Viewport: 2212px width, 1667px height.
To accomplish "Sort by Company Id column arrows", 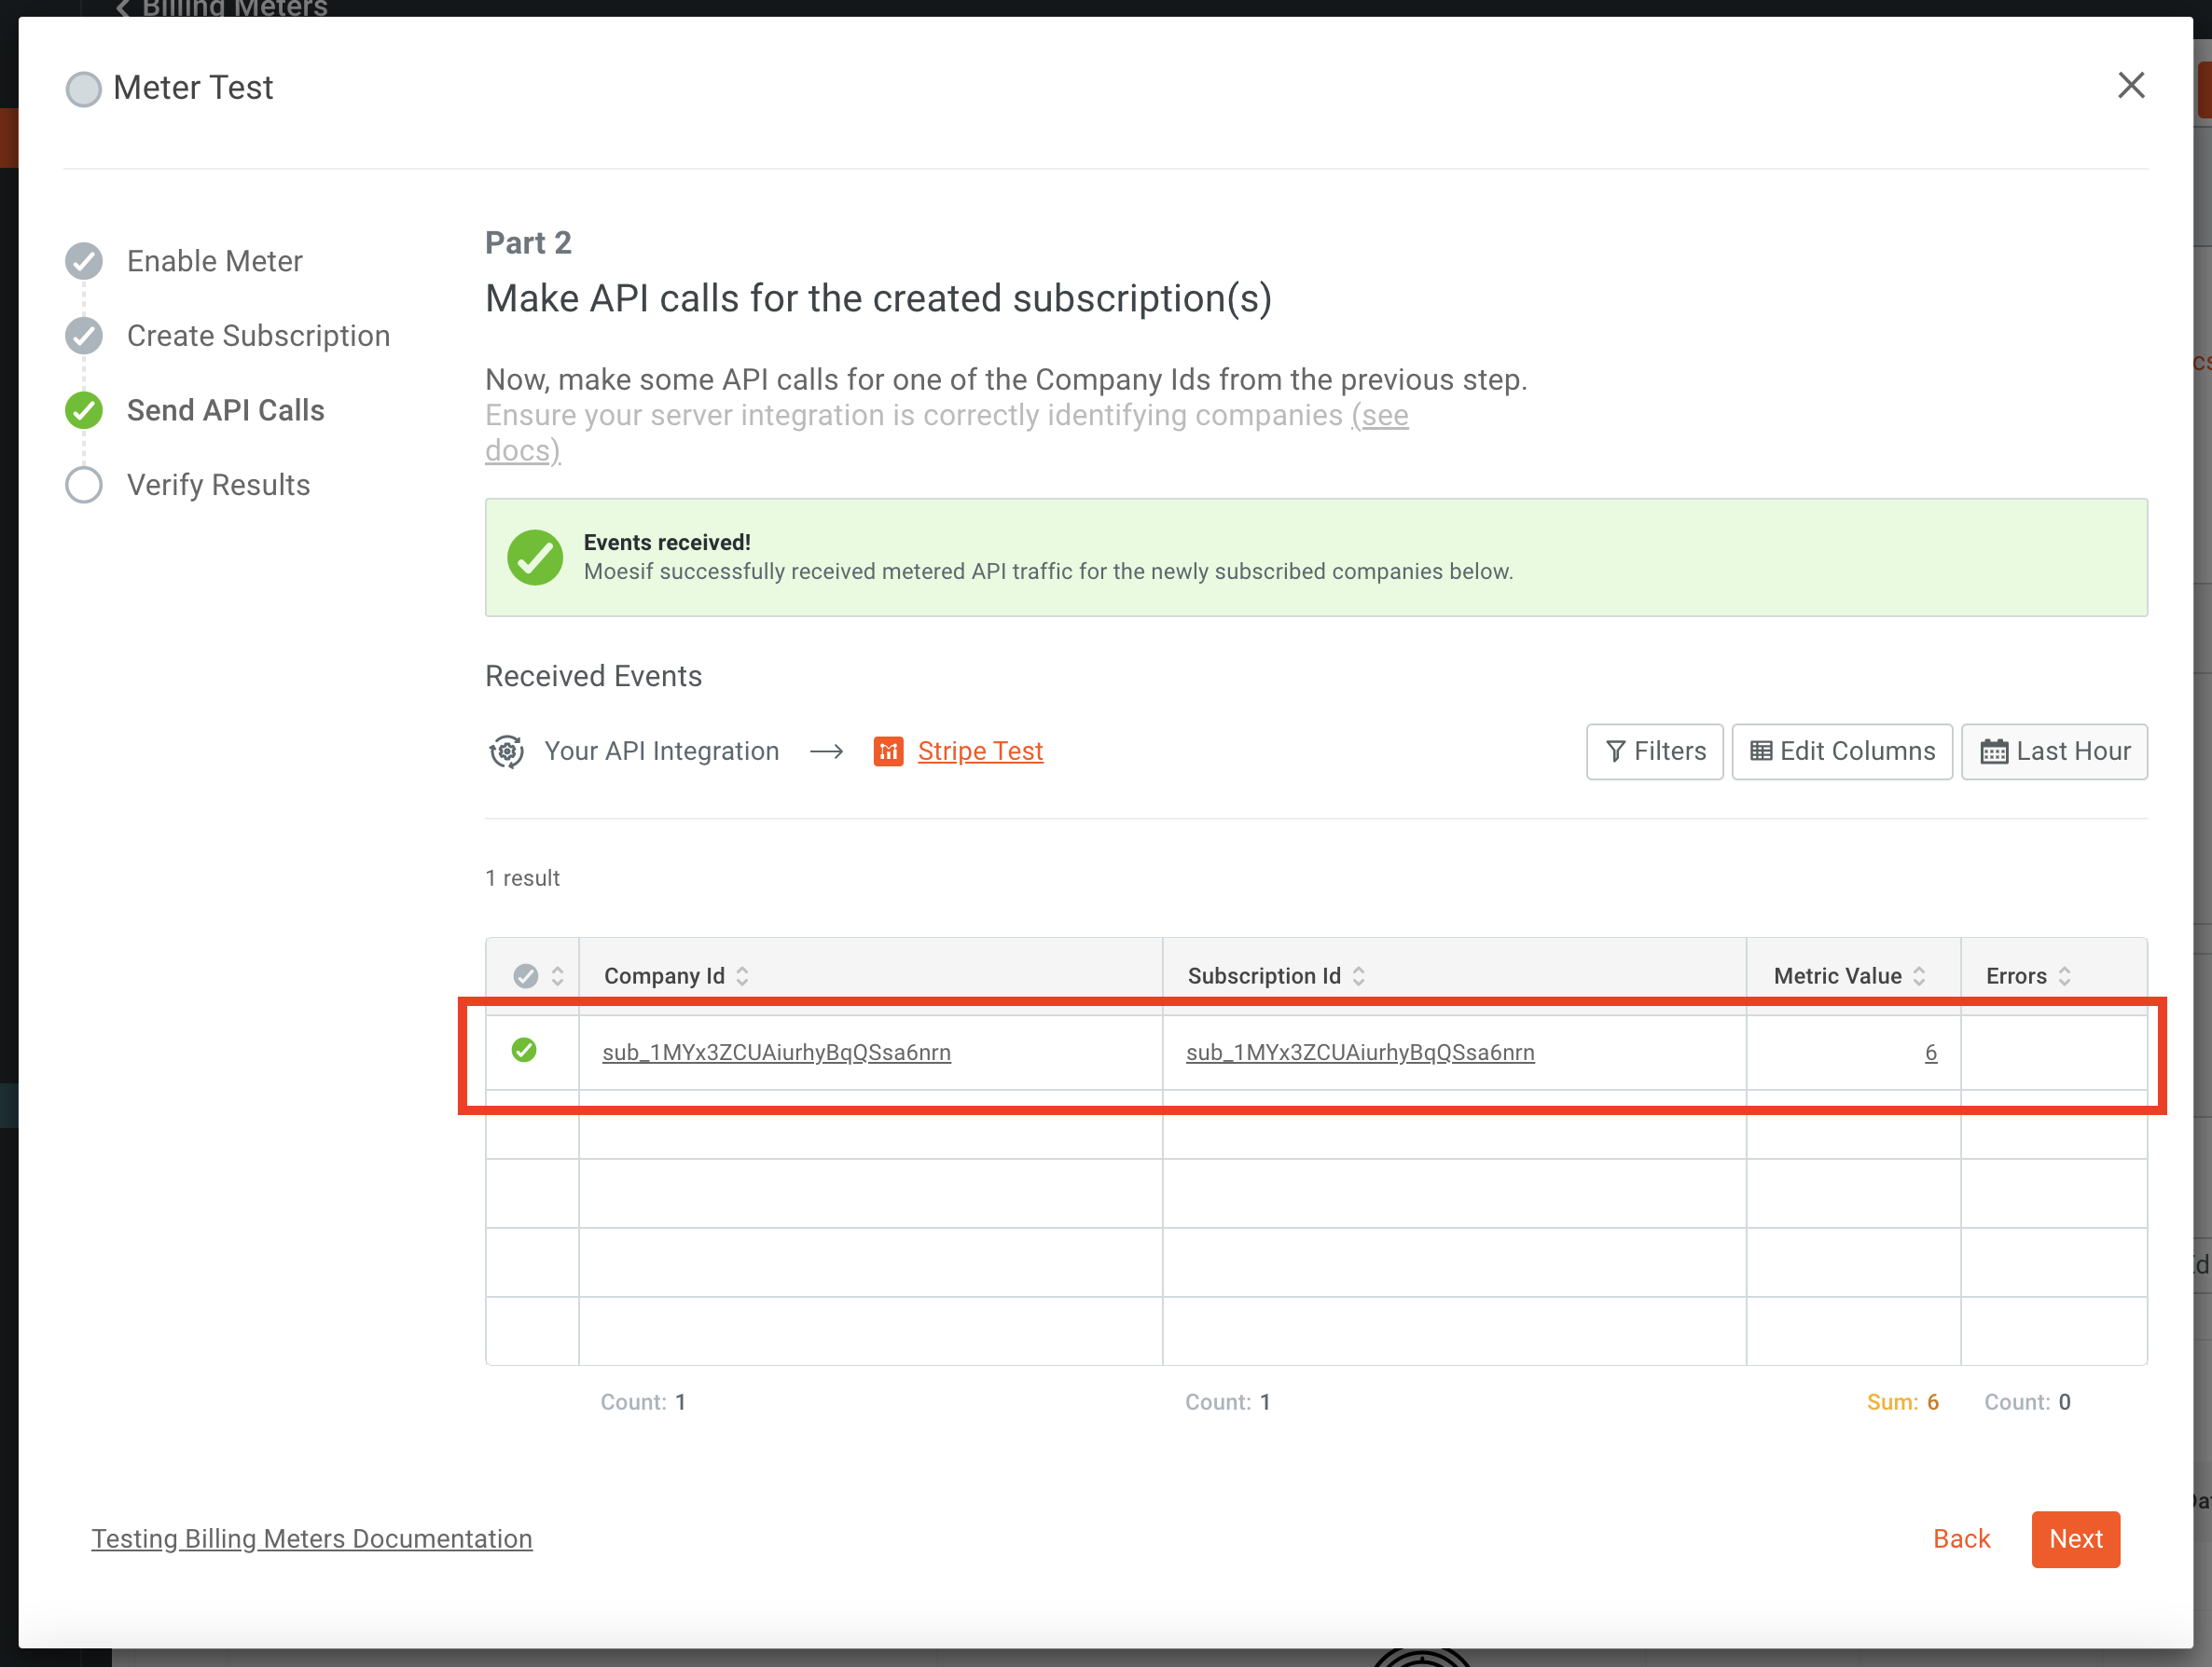I will [742, 976].
